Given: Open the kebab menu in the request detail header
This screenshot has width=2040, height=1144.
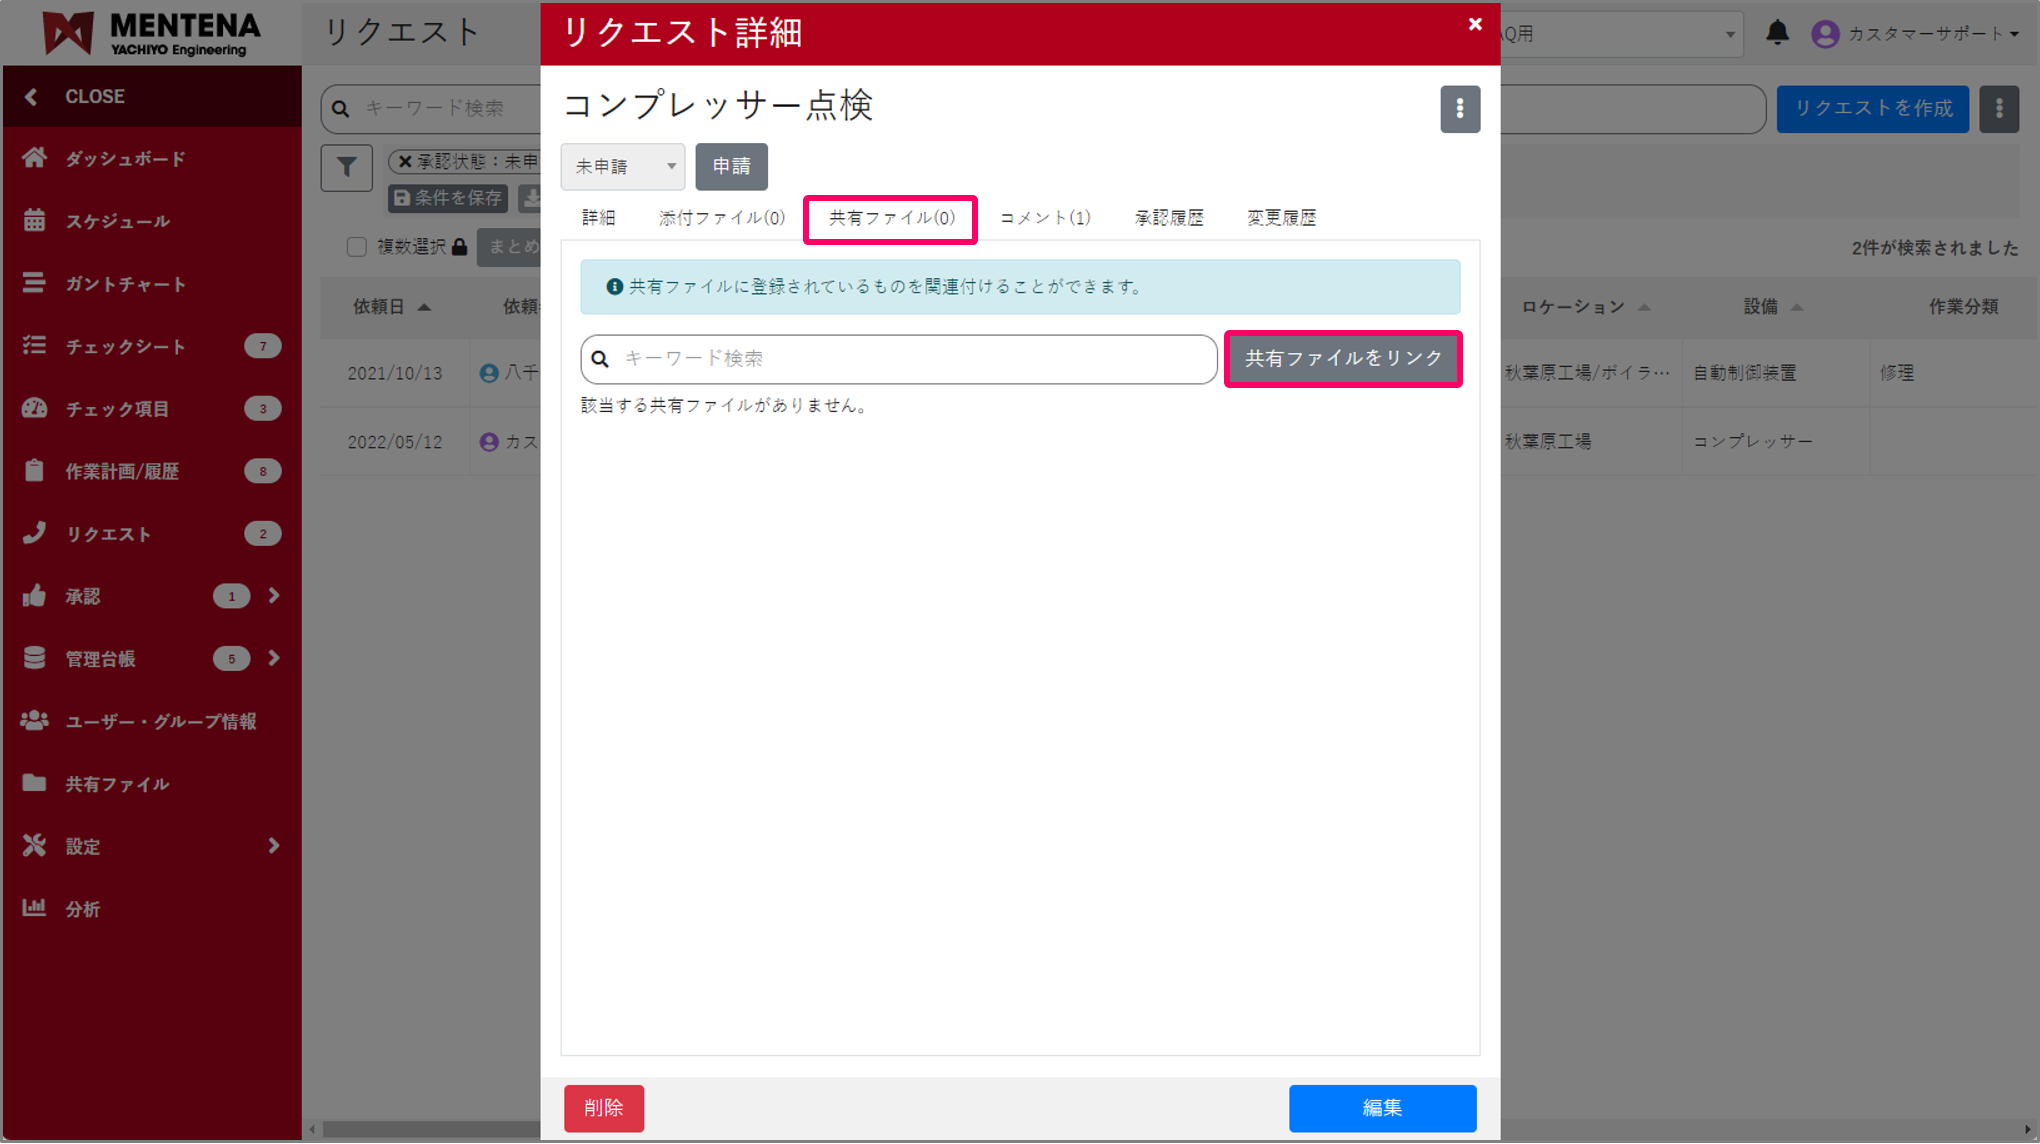Looking at the screenshot, I should (1460, 109).
